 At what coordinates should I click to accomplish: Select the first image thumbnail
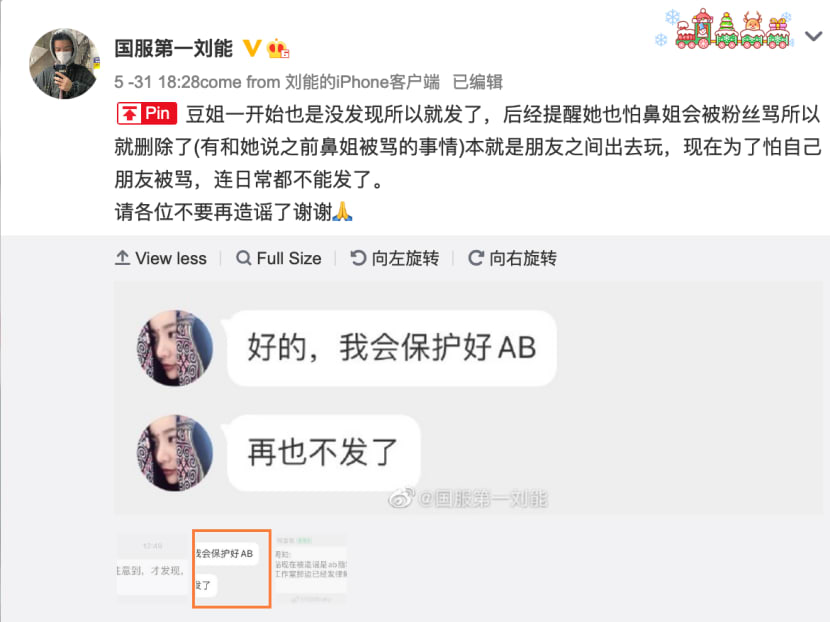(x=152, y=569)
